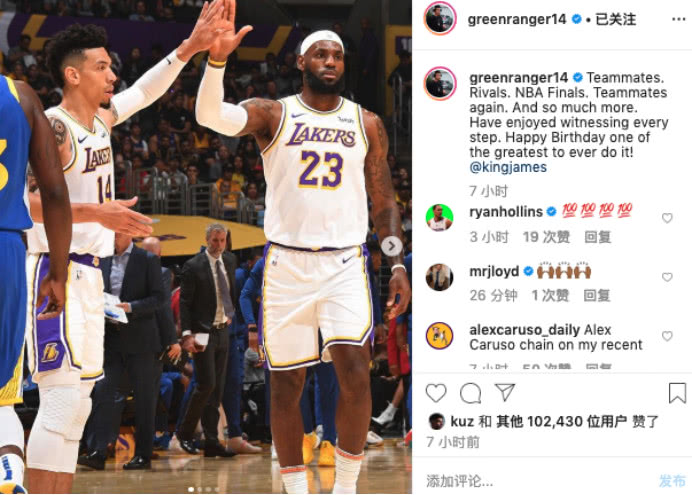Open the three-dot more options menu
Screen dimensions: 692x495
pyautogui.click(x=678, y=19)
